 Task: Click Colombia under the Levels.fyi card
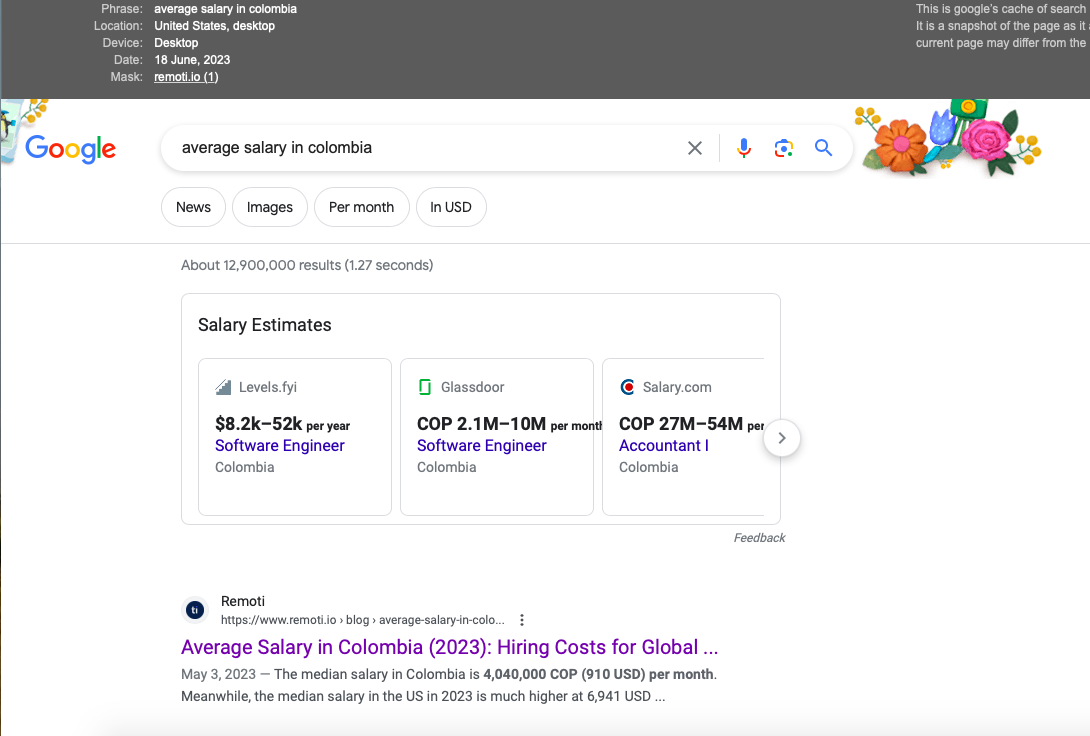245,467
